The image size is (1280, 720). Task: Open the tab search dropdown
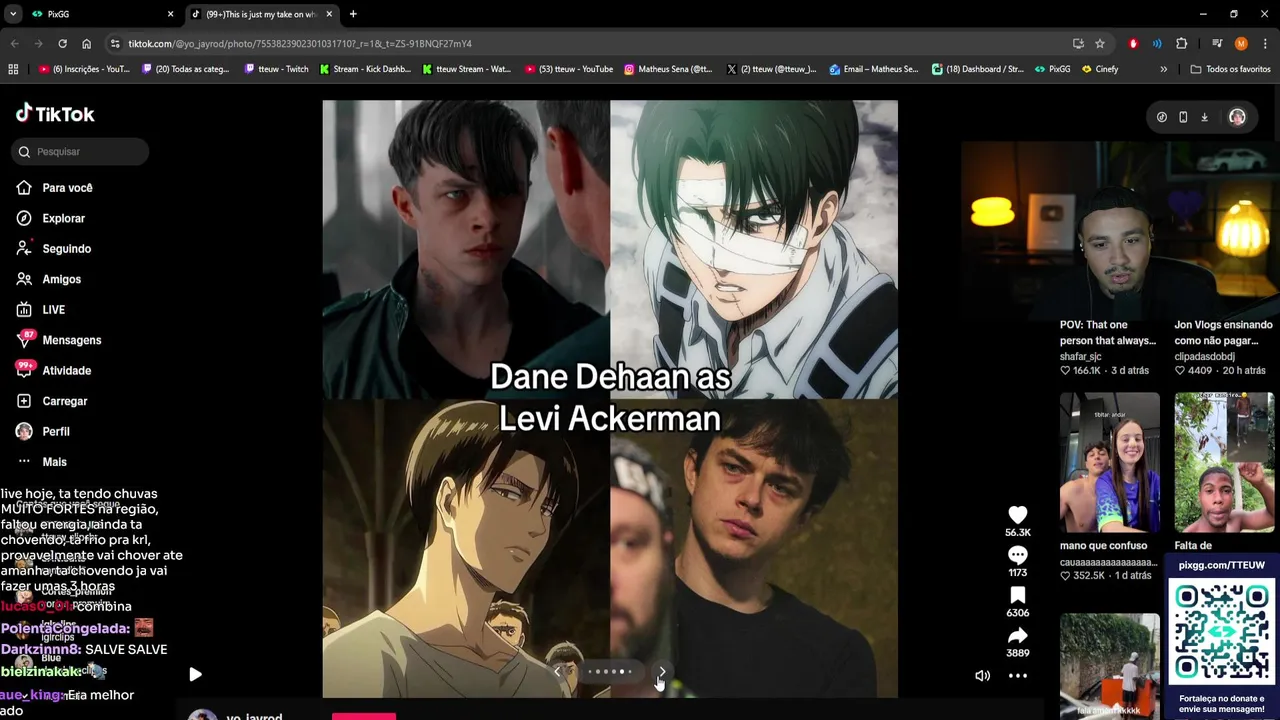point(13,14)
